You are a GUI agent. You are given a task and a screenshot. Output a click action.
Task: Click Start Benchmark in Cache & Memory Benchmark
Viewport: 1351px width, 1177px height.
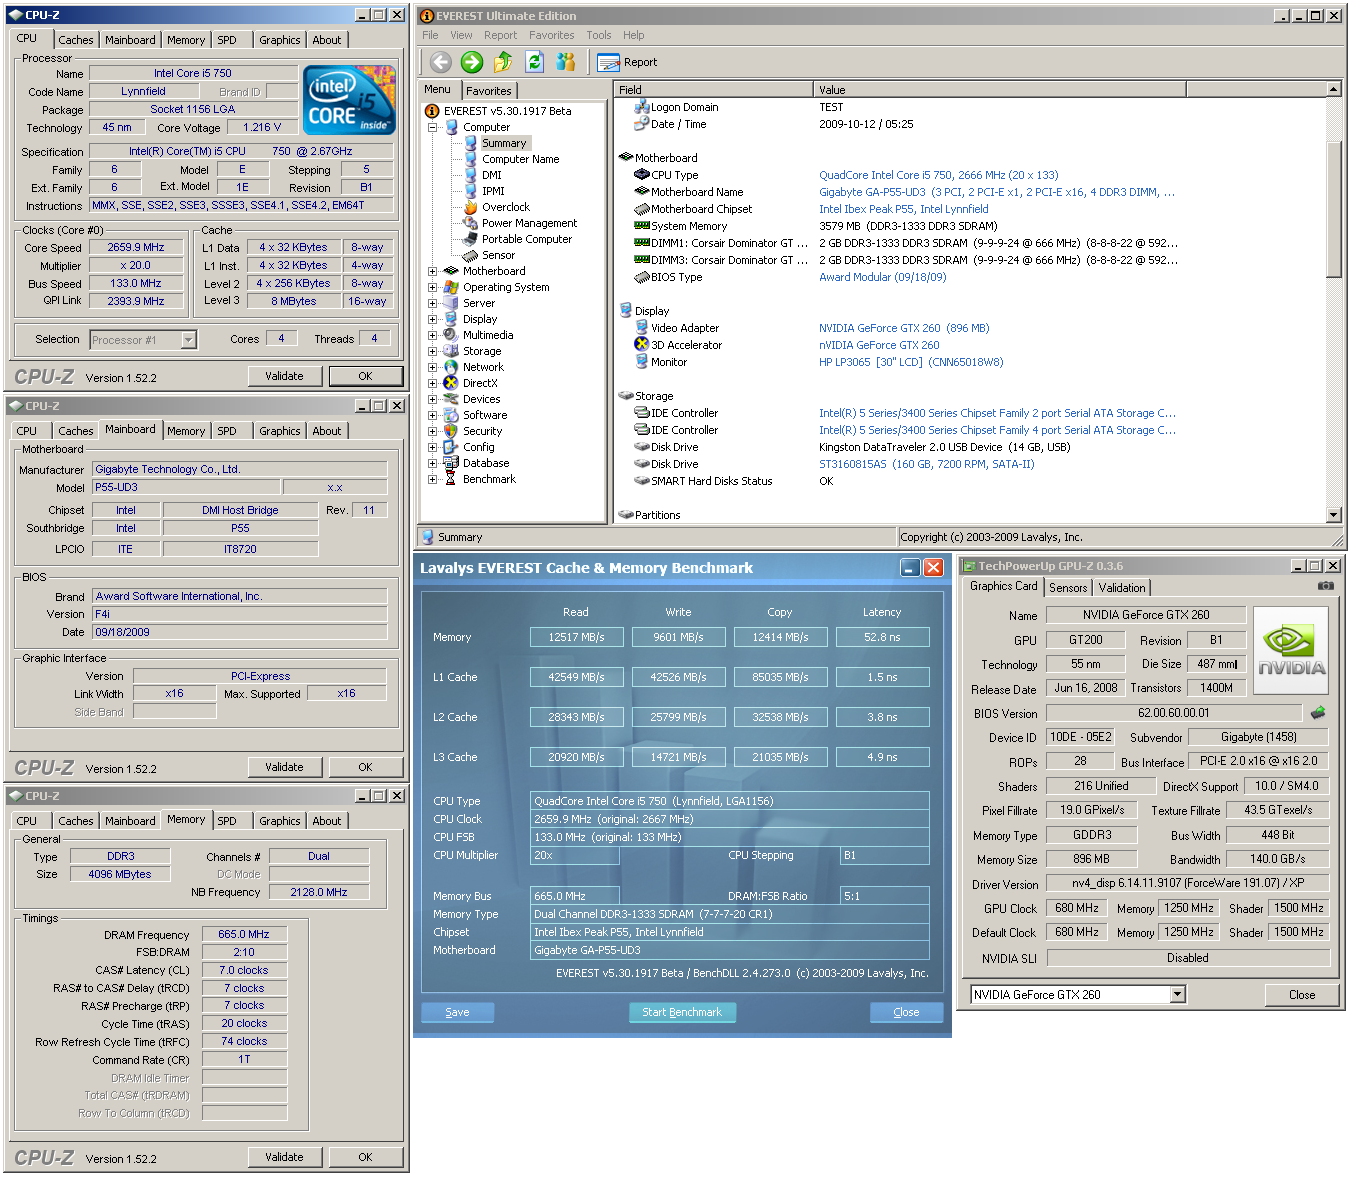tap(682, 1012)
